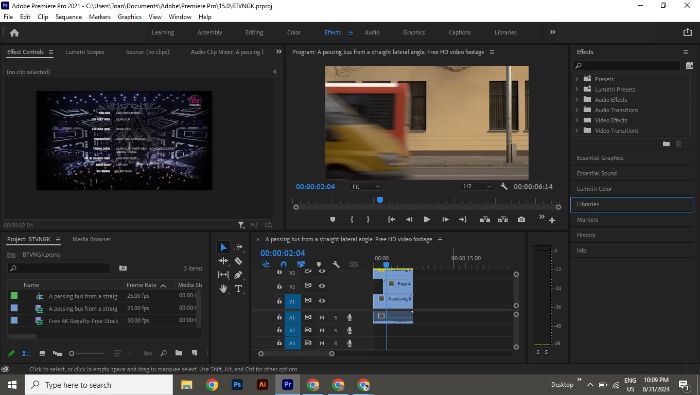Image resolution: width=700 pixels, height=395 pixels.
Task: Select the Track Select Forward tool
Action: 239,247
